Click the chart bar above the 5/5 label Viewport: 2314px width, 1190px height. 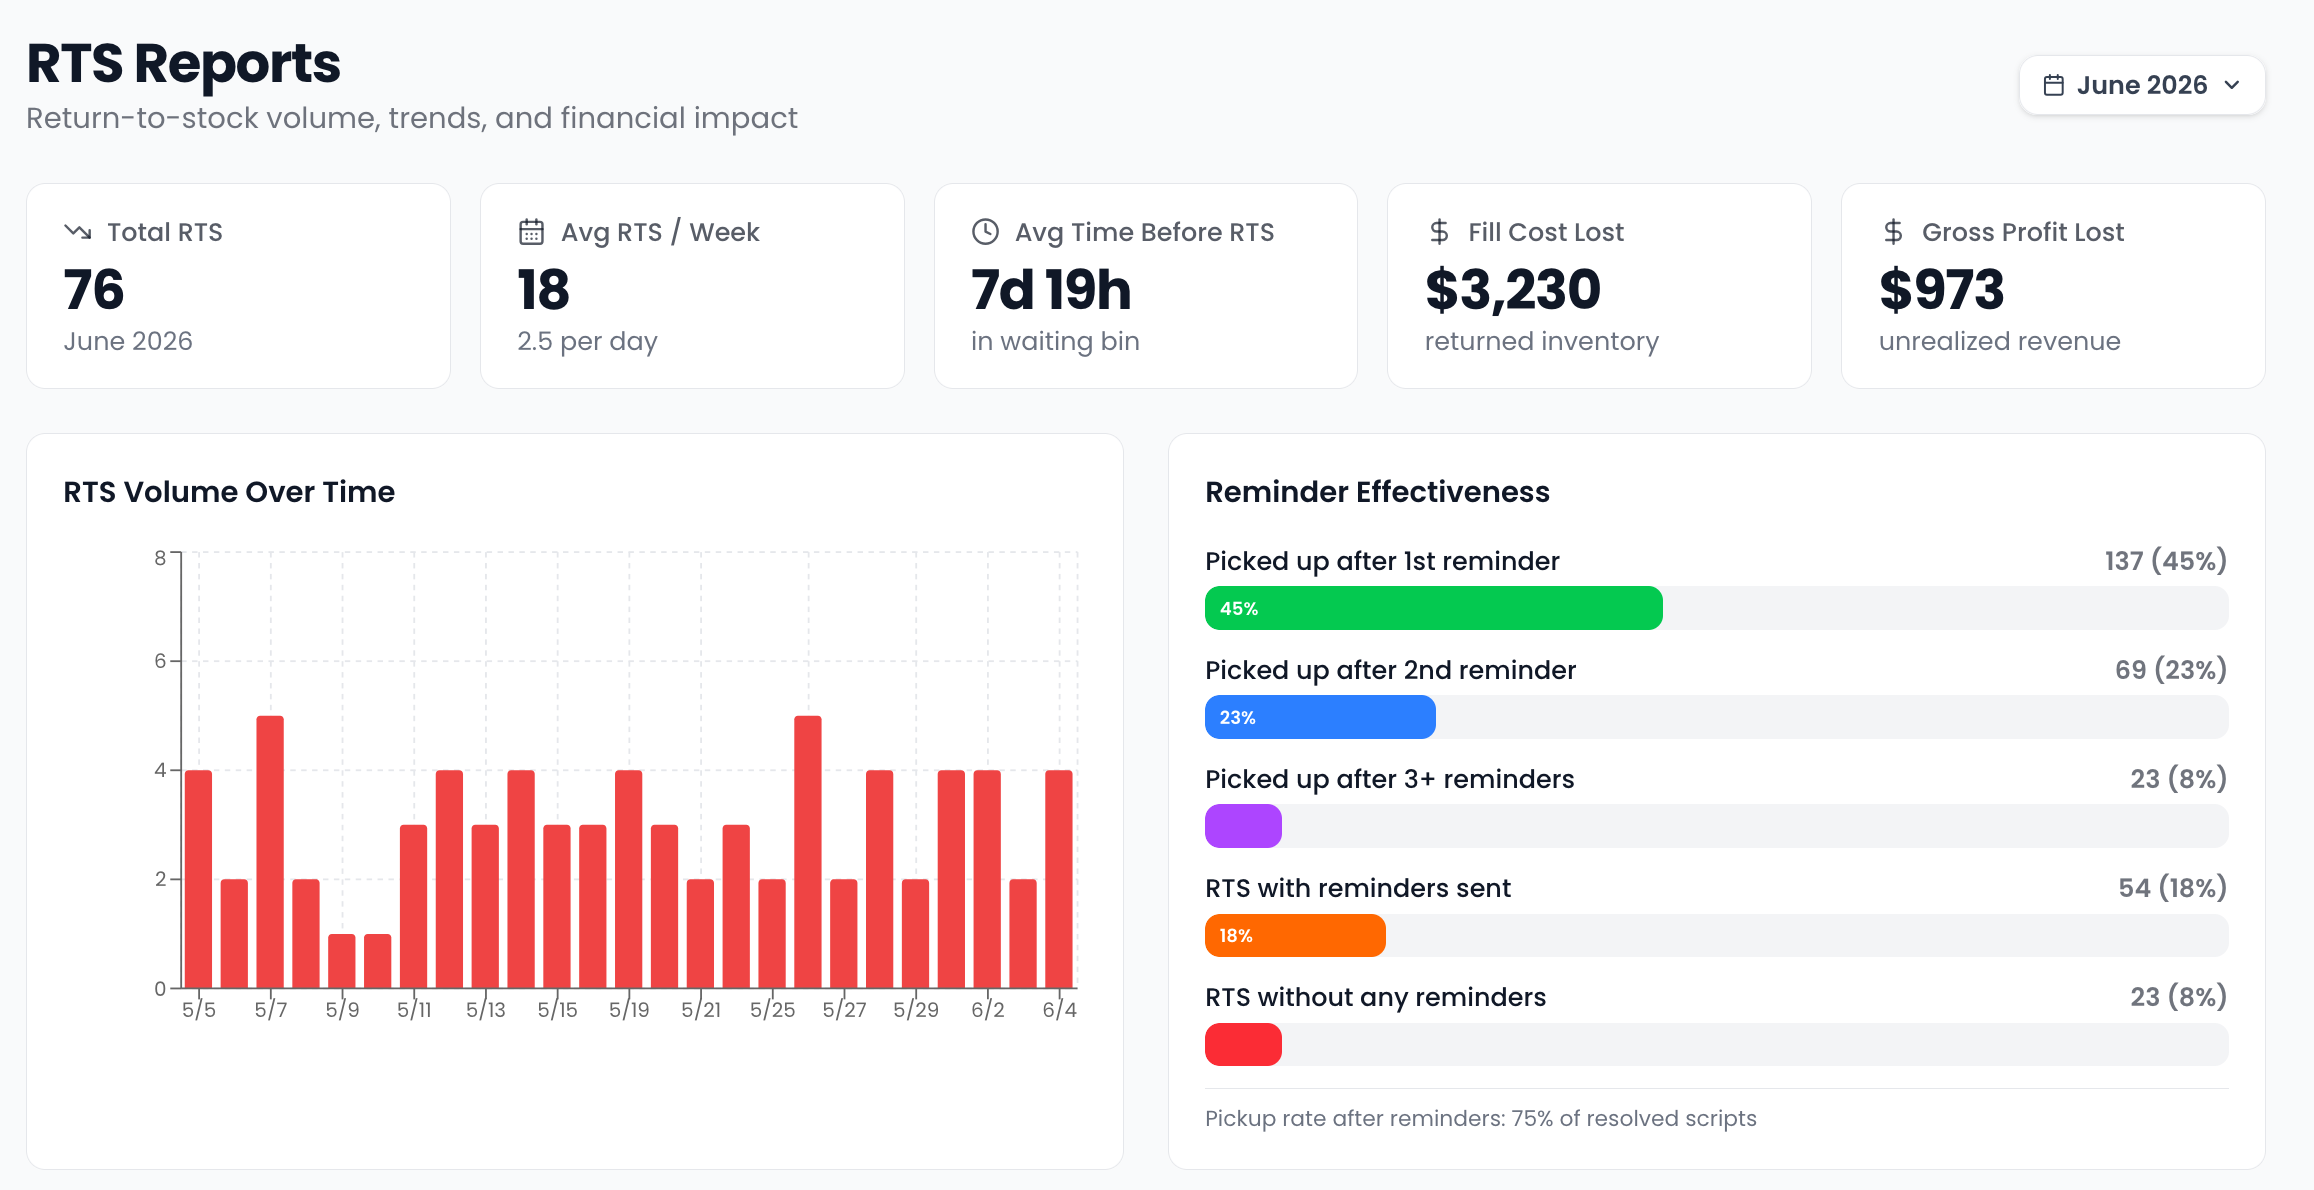click(199, 879)
